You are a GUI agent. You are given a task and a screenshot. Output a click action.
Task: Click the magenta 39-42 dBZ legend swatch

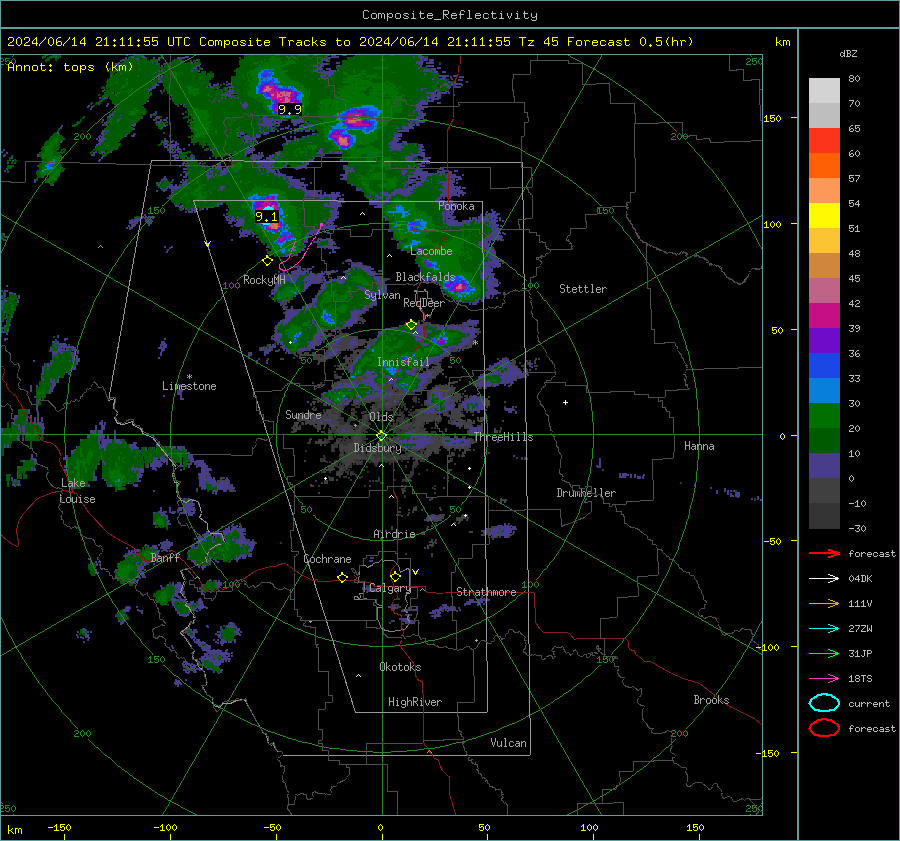824,316
